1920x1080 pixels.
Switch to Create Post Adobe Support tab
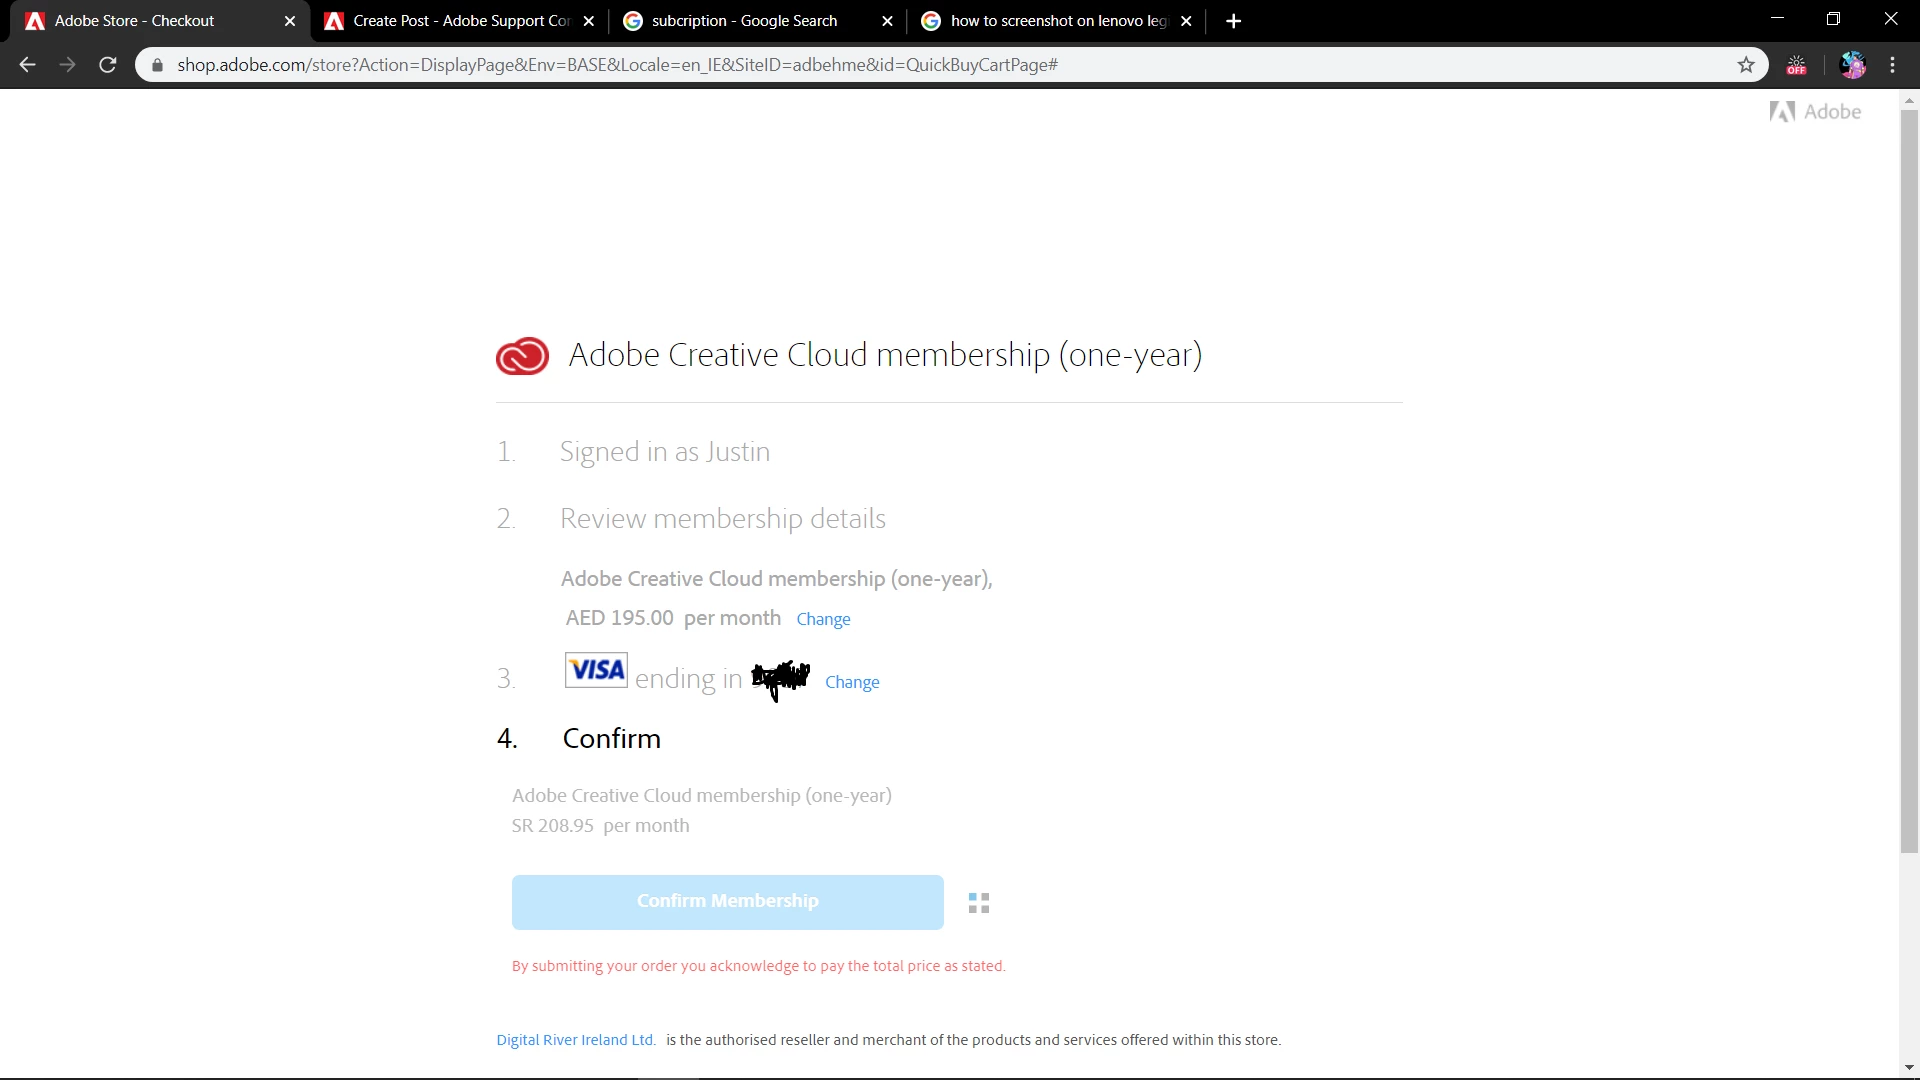click(460, 21)
